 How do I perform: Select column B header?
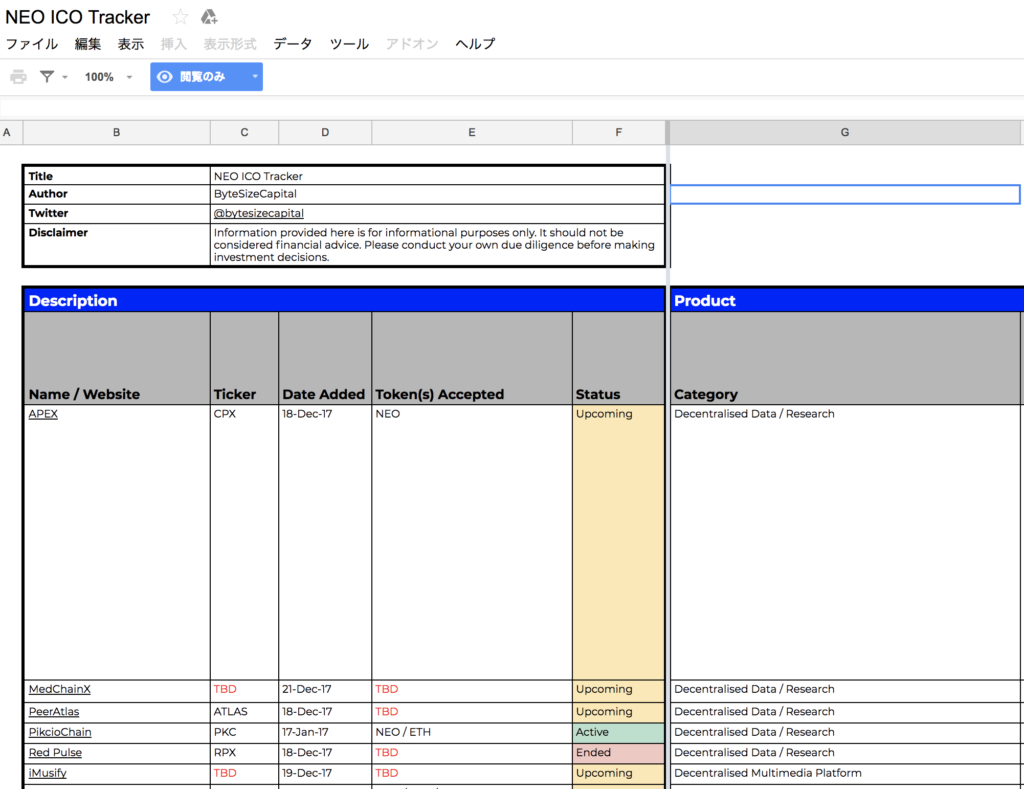pos(116,132)
